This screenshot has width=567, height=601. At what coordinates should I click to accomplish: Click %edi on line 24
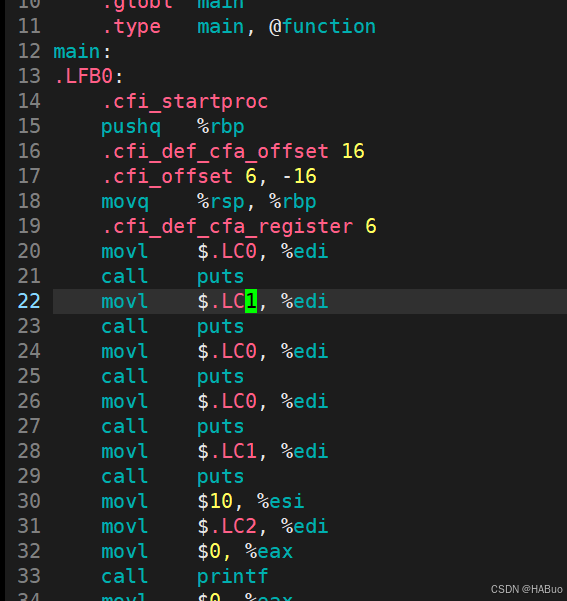(304, 351)
